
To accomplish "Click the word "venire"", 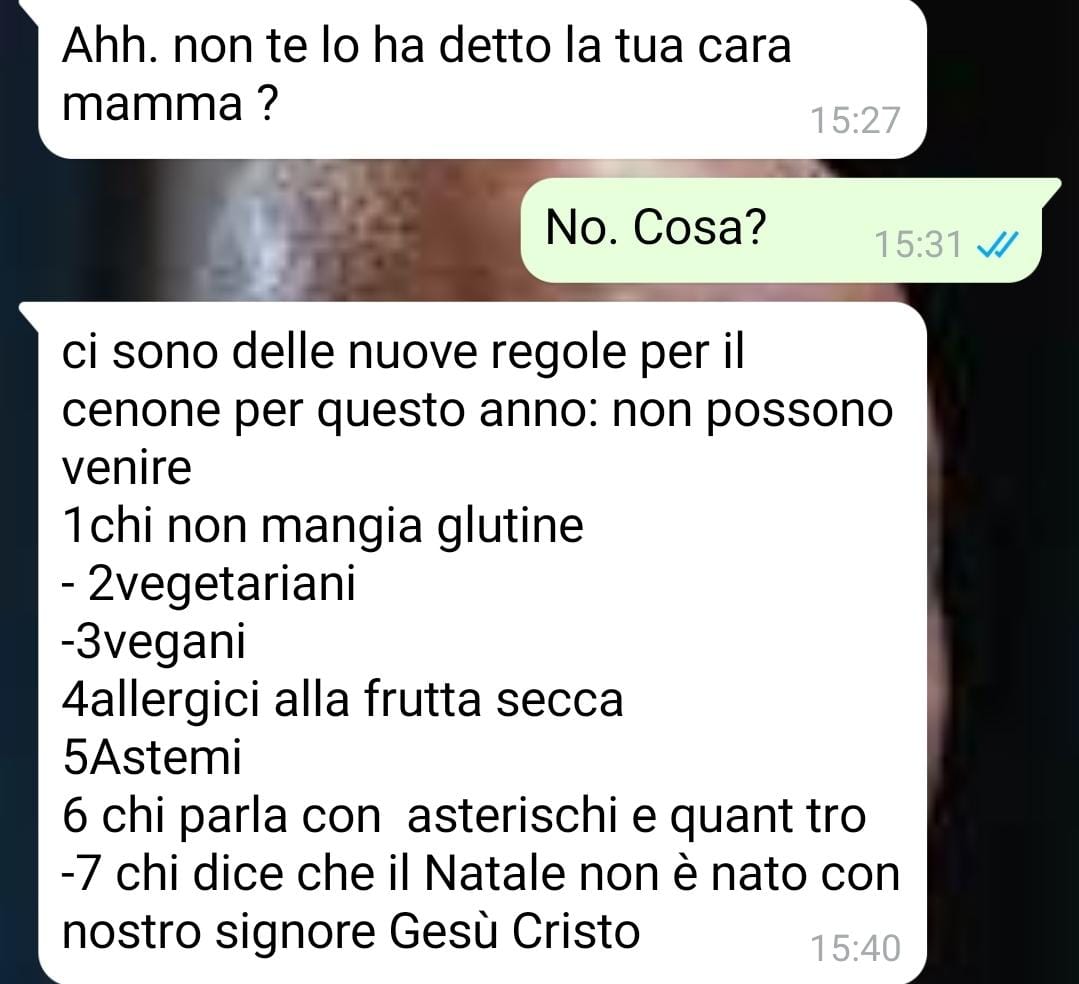I will tap(127, 468).
